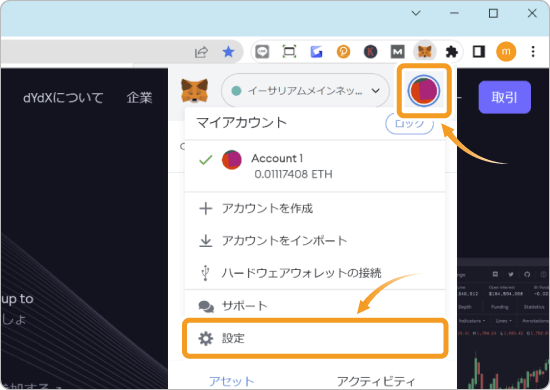Open Chrome three-dot menu
The height and width of the screenshot is (390, 550).
point(533,52)
